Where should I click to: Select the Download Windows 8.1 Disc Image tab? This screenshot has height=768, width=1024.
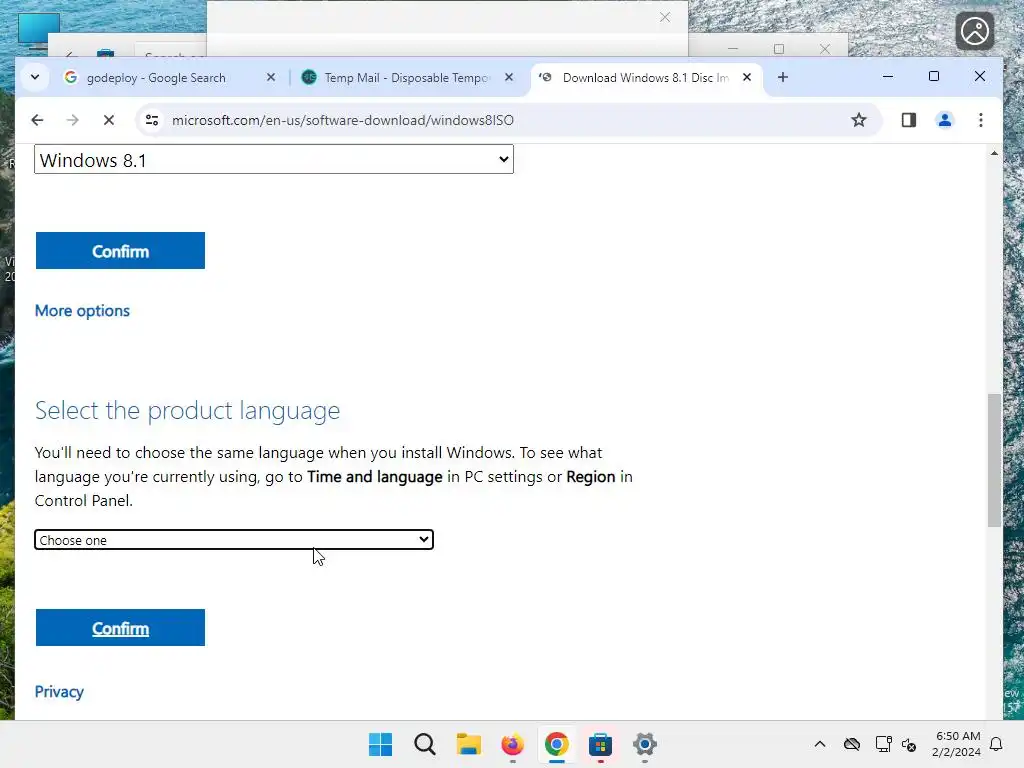tap(646, 78)
